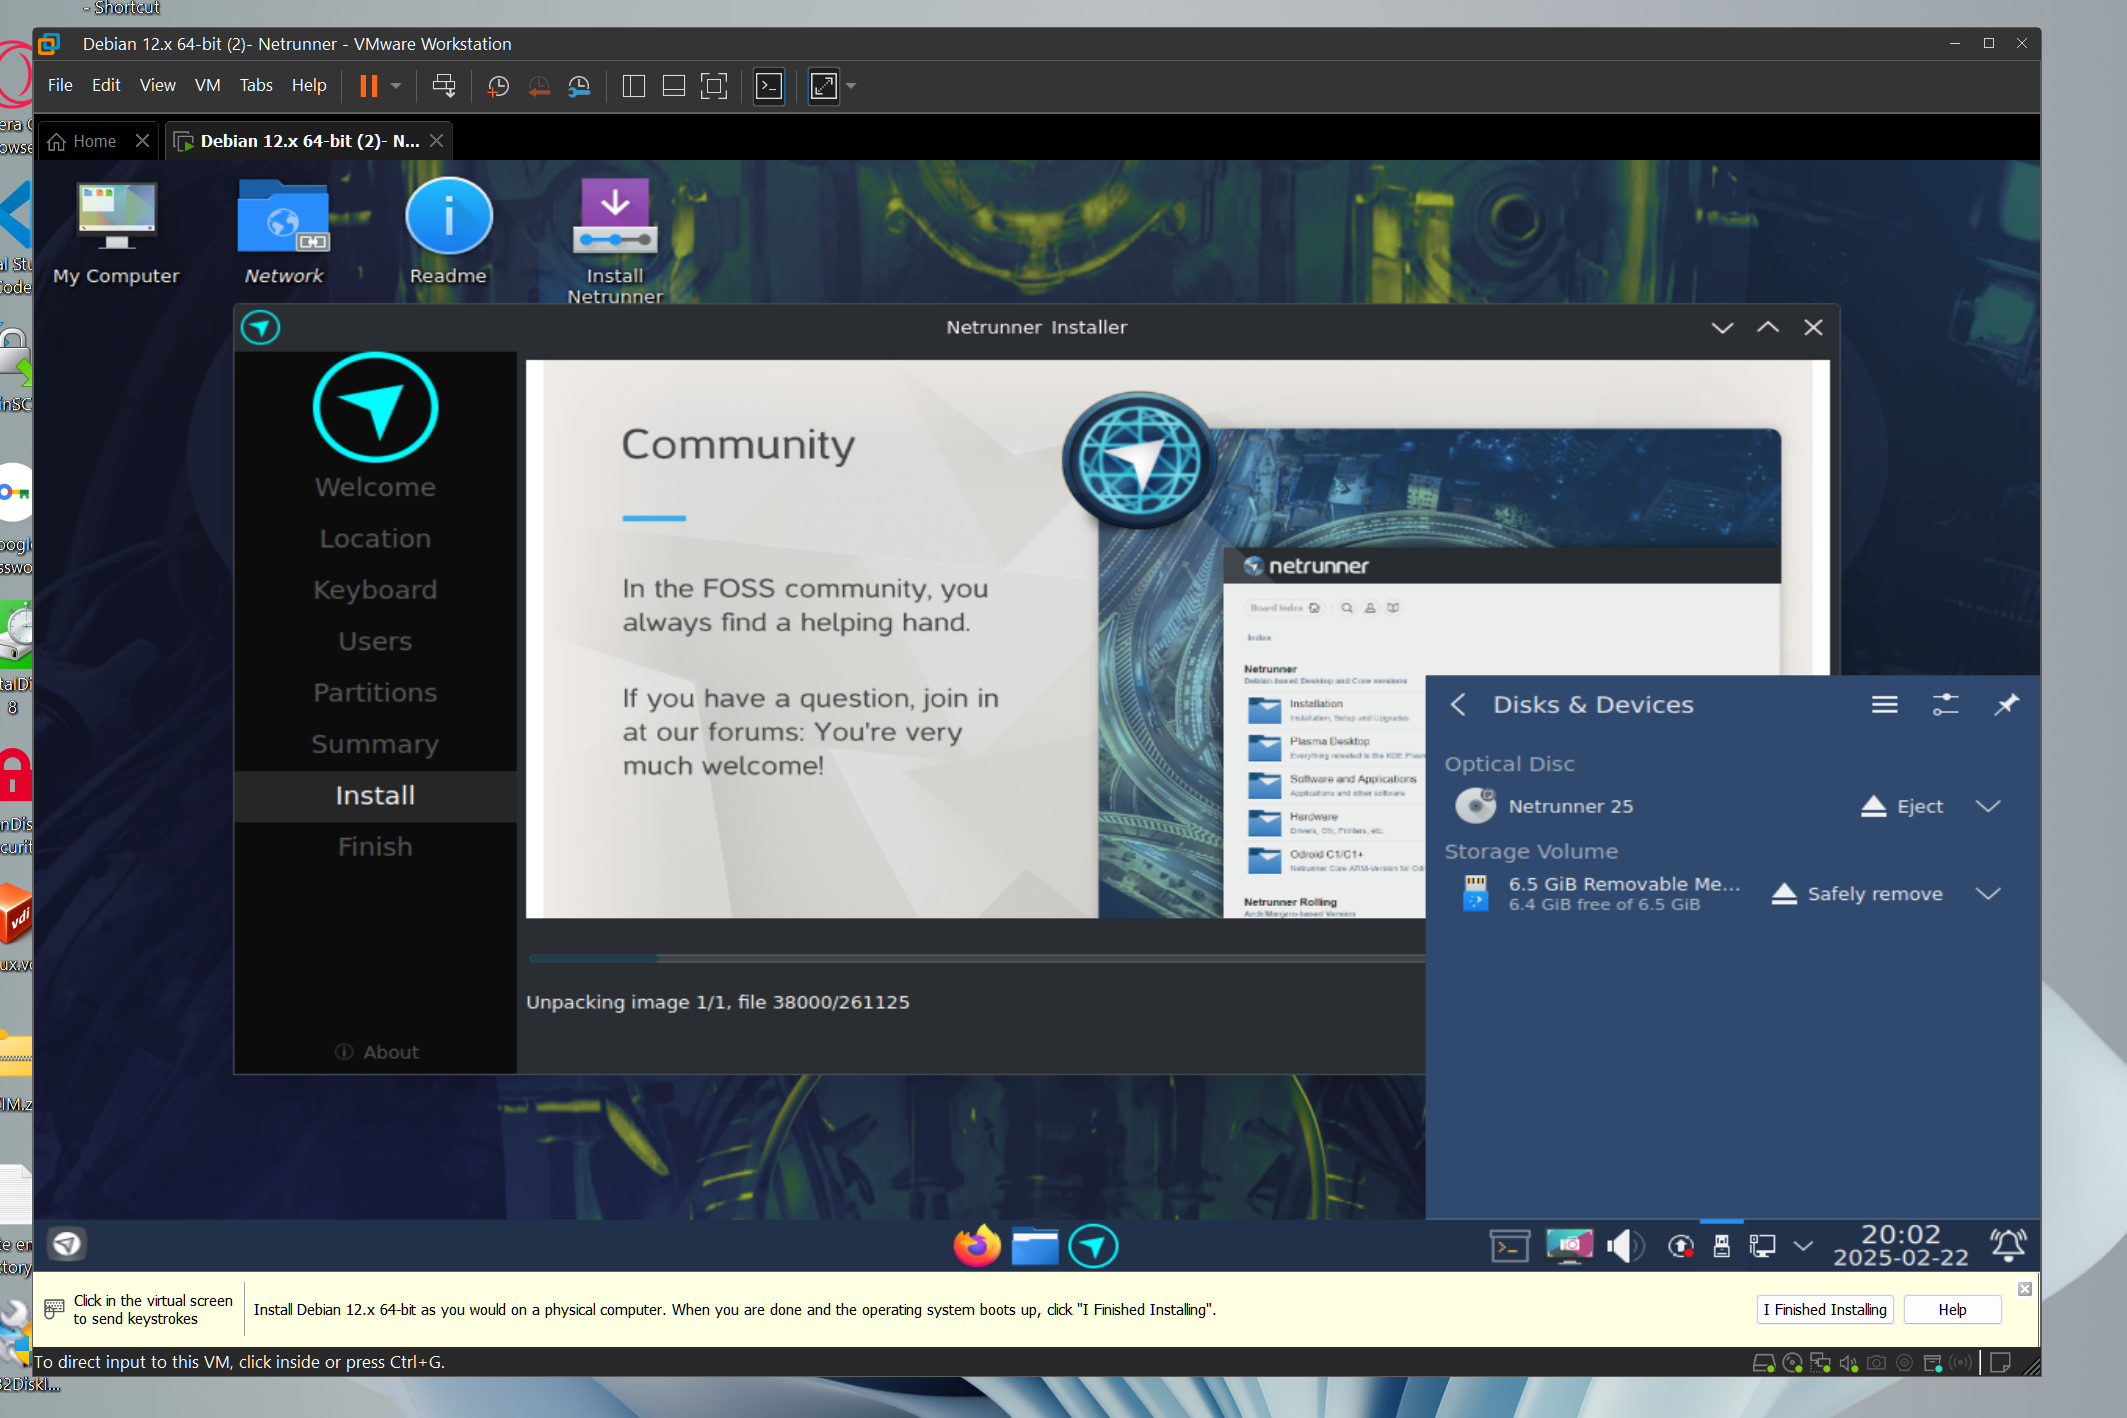Open the VM menu
The height and width of the screenshot is (1418, 2127).
click(x=207, y=86)
